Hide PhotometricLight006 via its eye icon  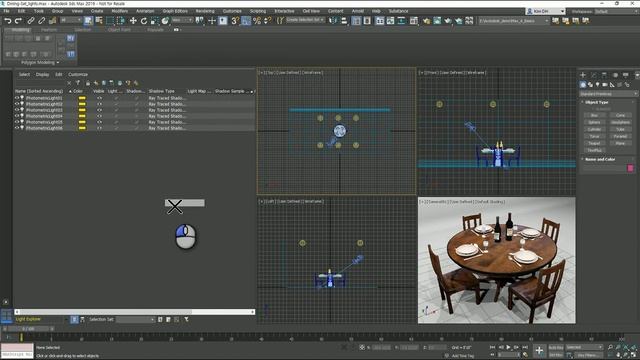17,128
